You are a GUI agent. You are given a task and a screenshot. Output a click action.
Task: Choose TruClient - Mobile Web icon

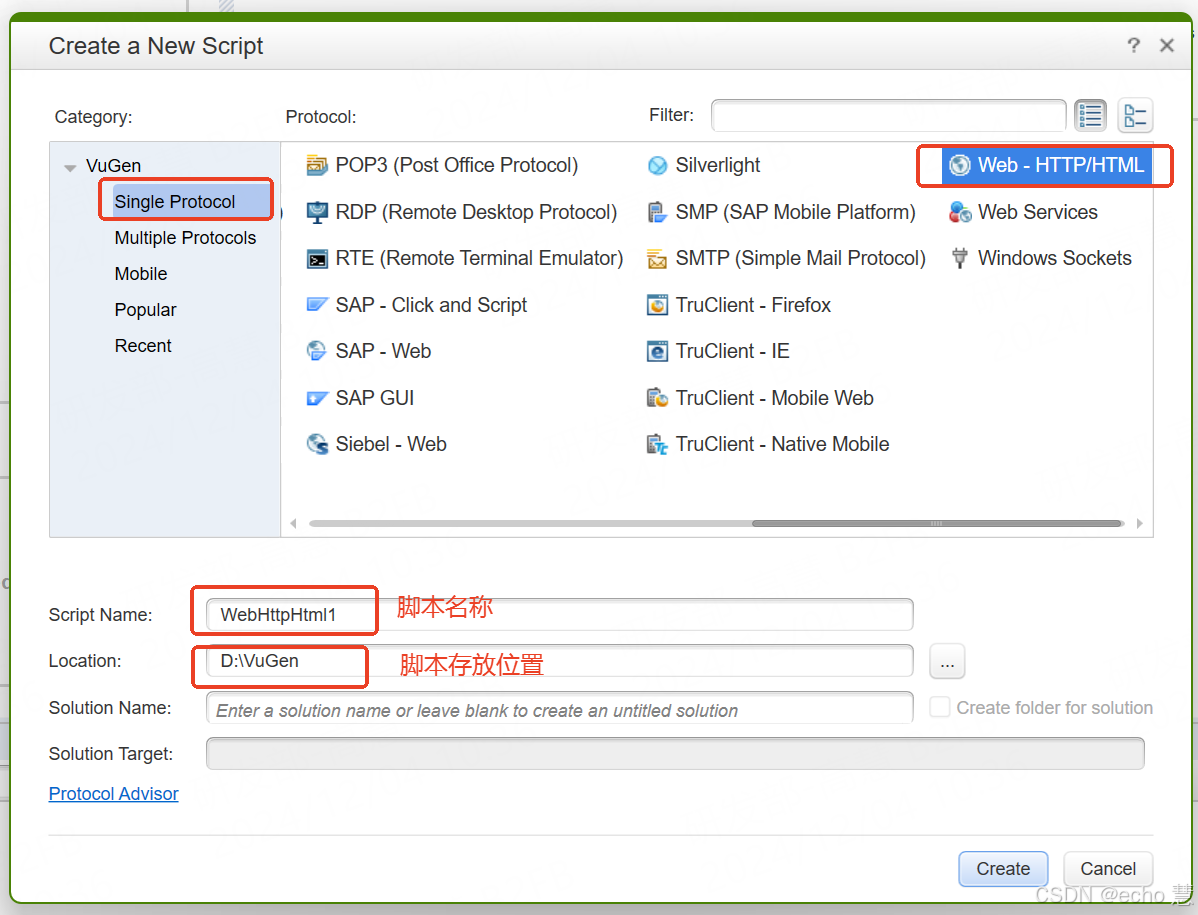[x=657, y=398]
